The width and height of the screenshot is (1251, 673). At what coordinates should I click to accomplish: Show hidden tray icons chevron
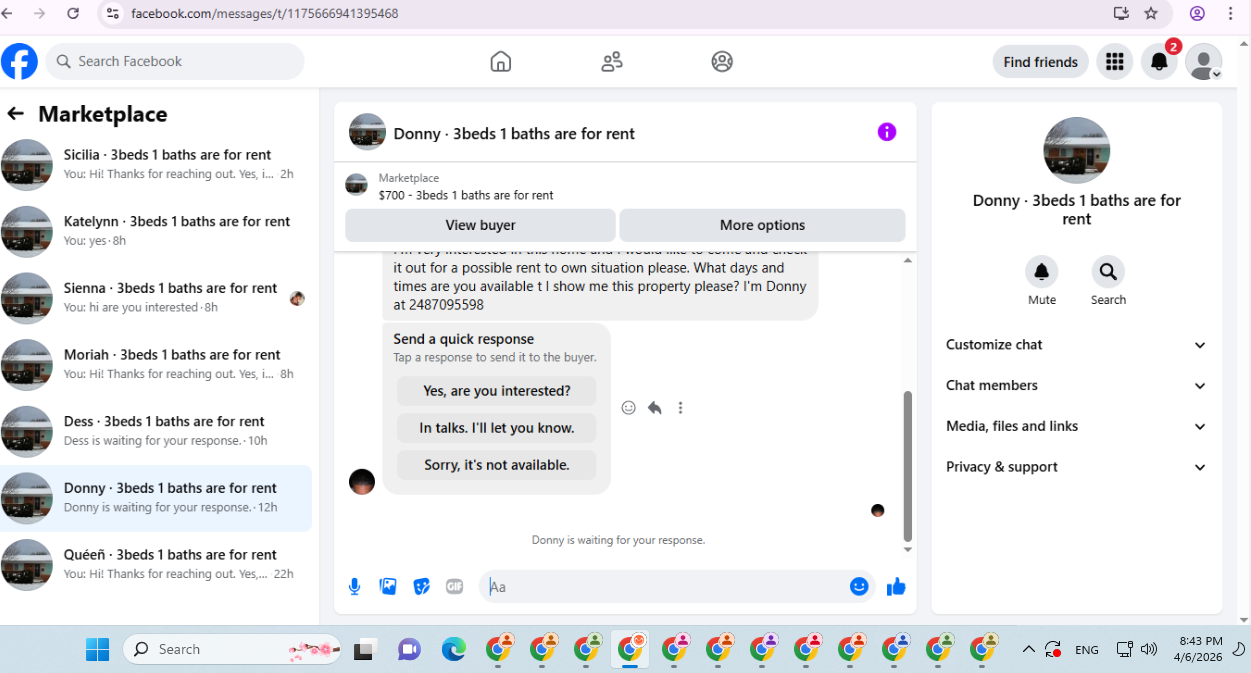pyautogui.click(x=1028, y=649)
